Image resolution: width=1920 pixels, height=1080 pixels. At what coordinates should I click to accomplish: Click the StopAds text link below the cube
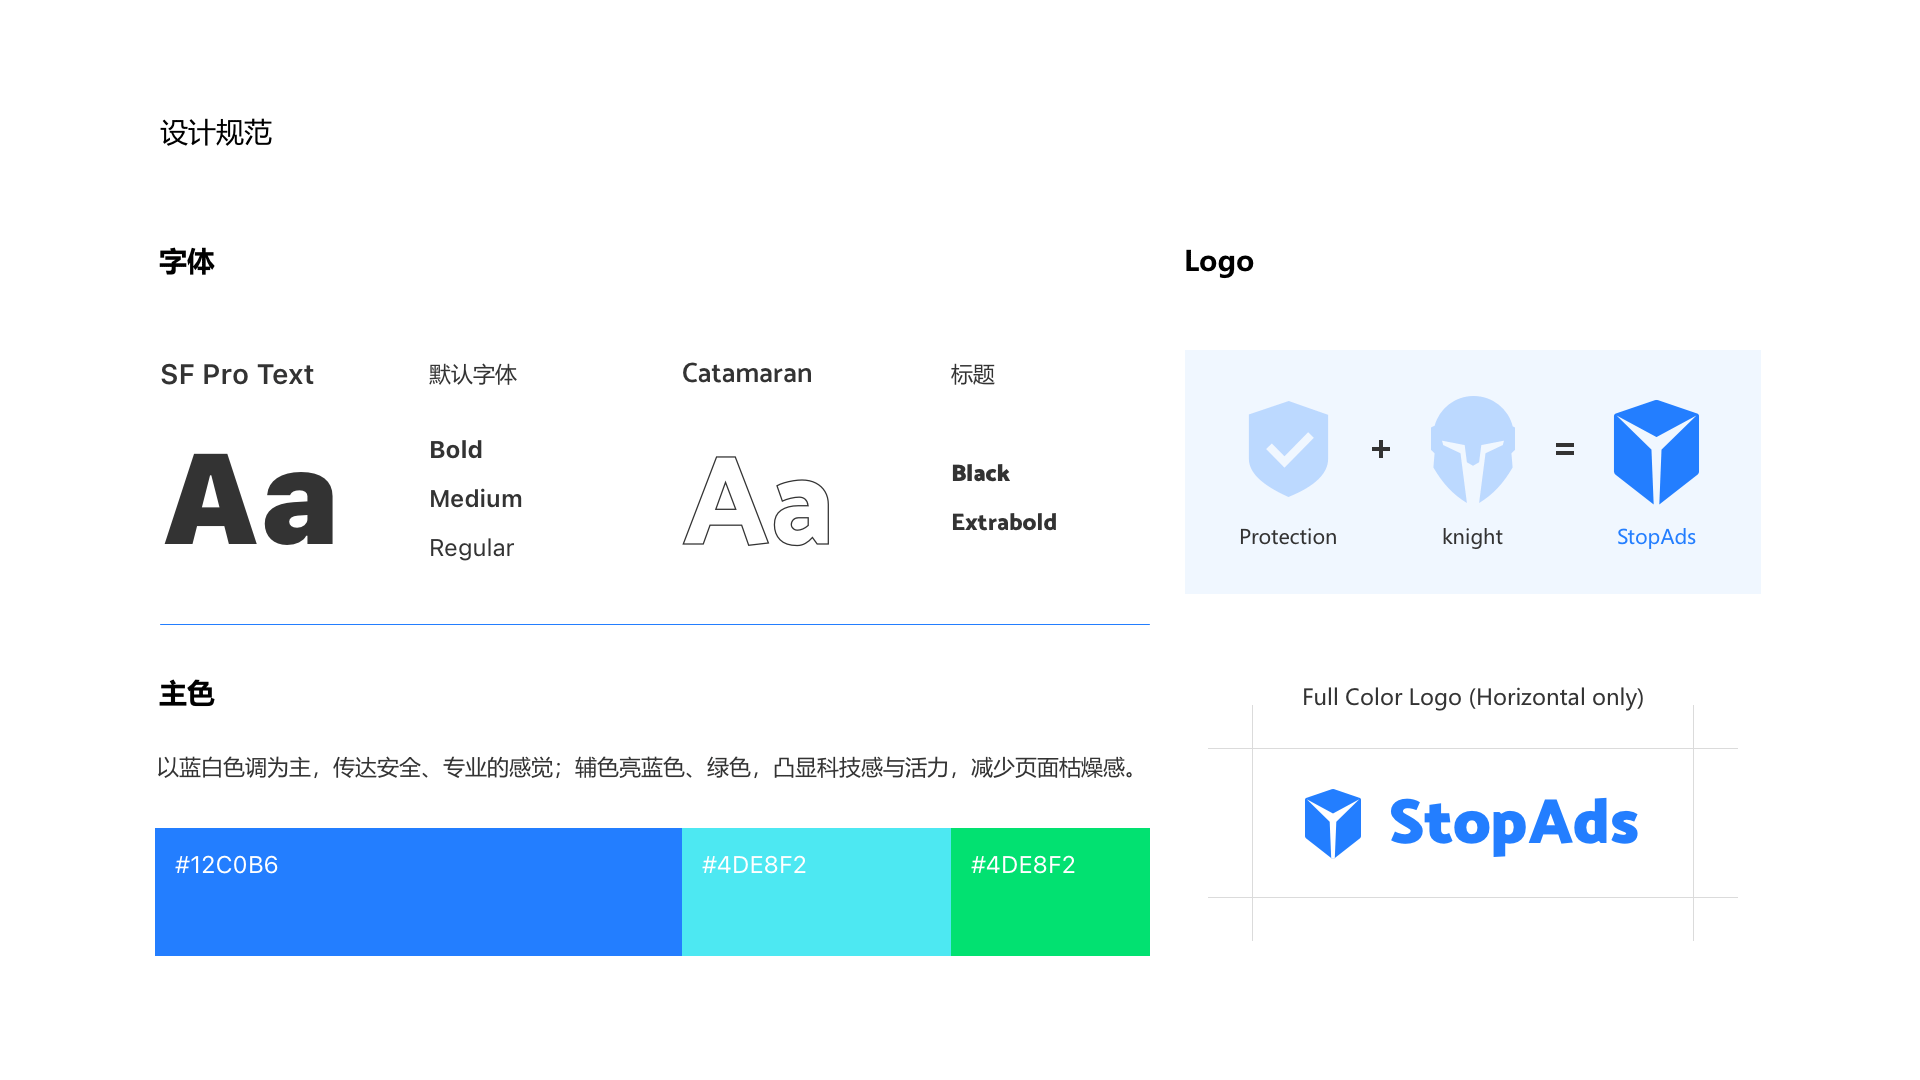[1656, 536]
